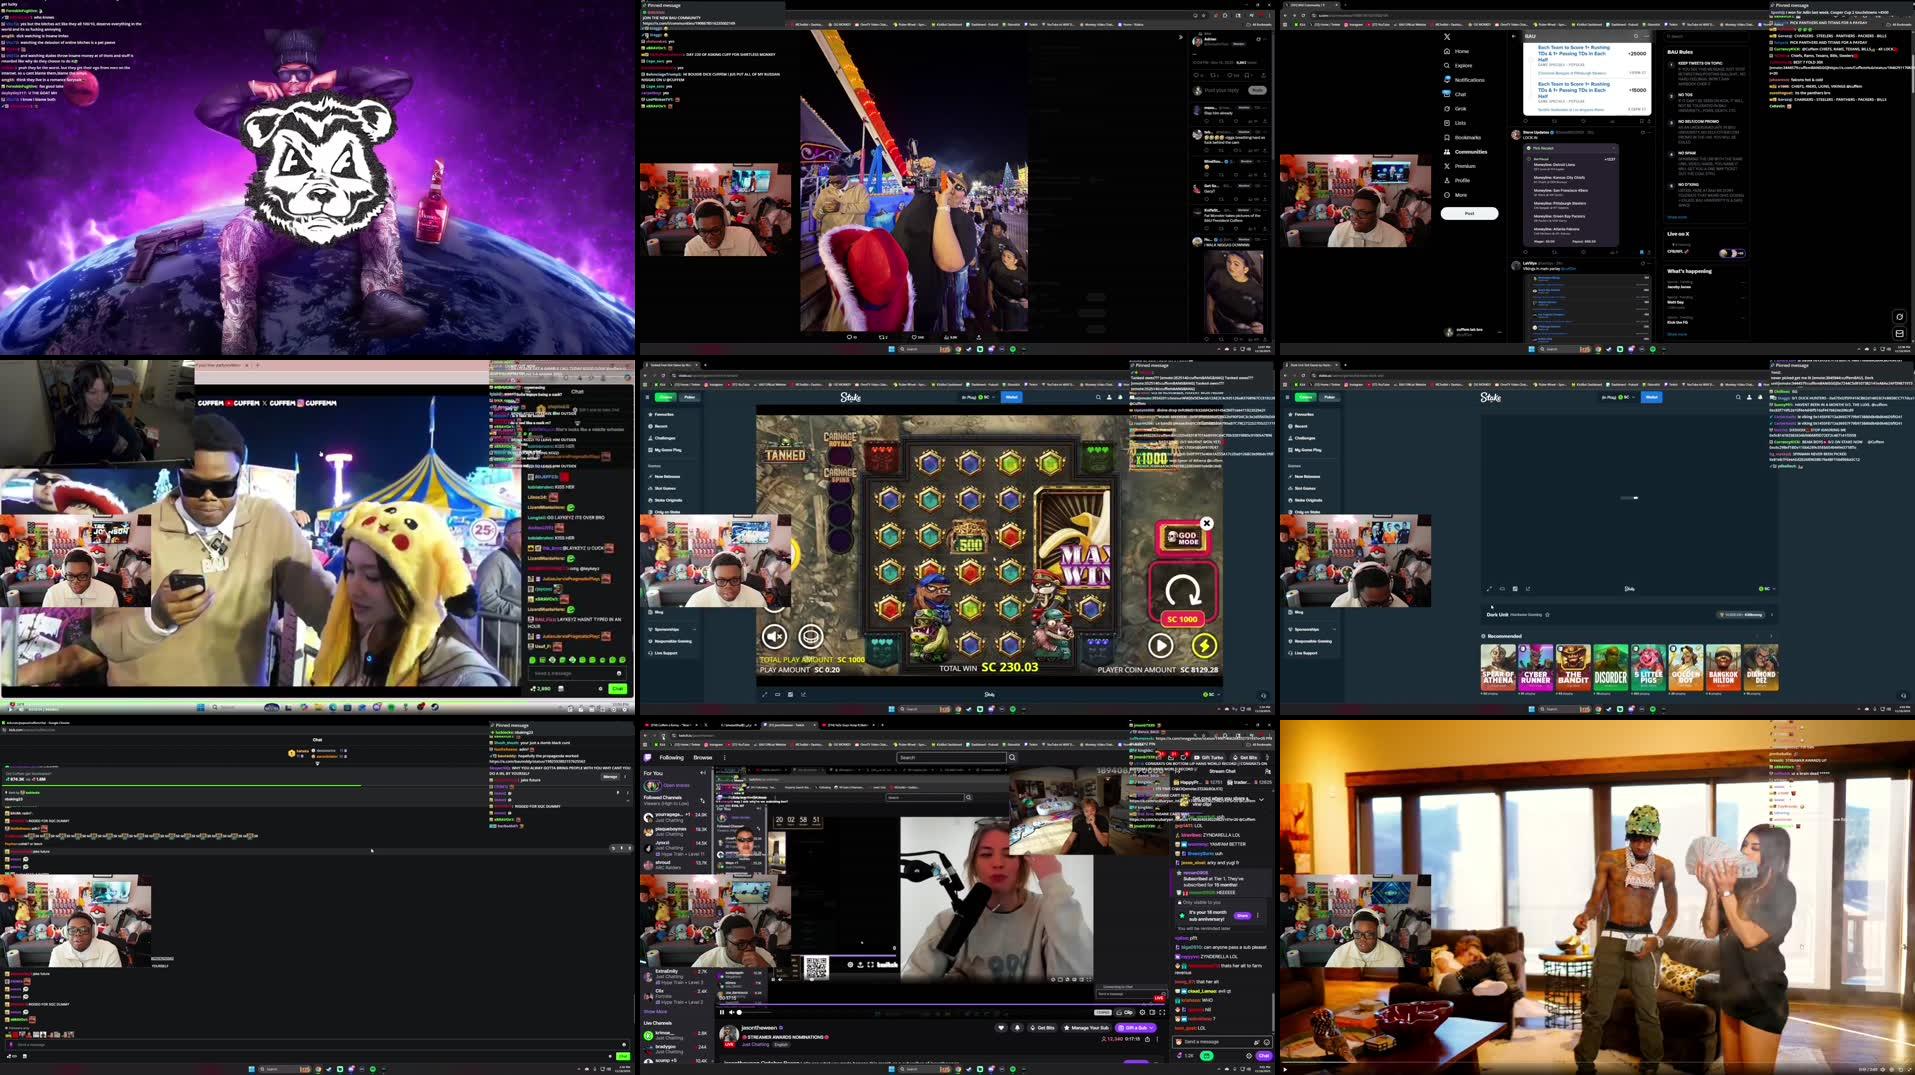Screen dimensions: 1915x1075
Task: Click the Post button on X
Action: pyautogui.click(x=1470, y=214)
